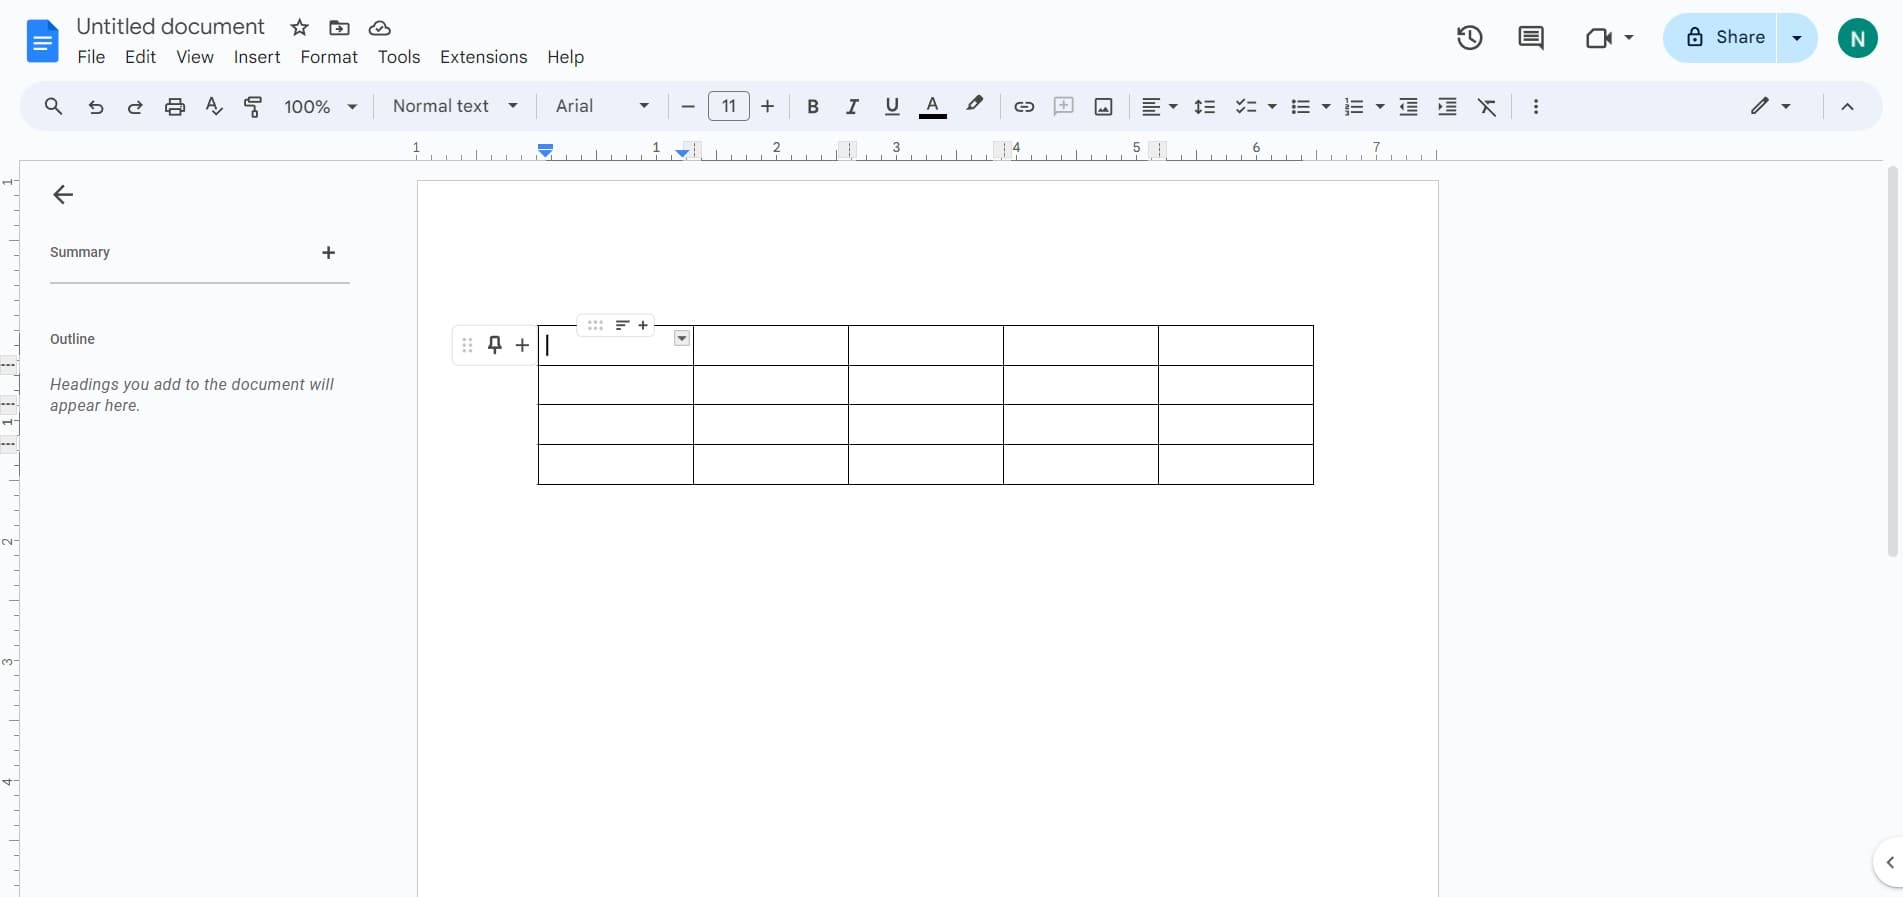Open the comments panel icon

1531,38
